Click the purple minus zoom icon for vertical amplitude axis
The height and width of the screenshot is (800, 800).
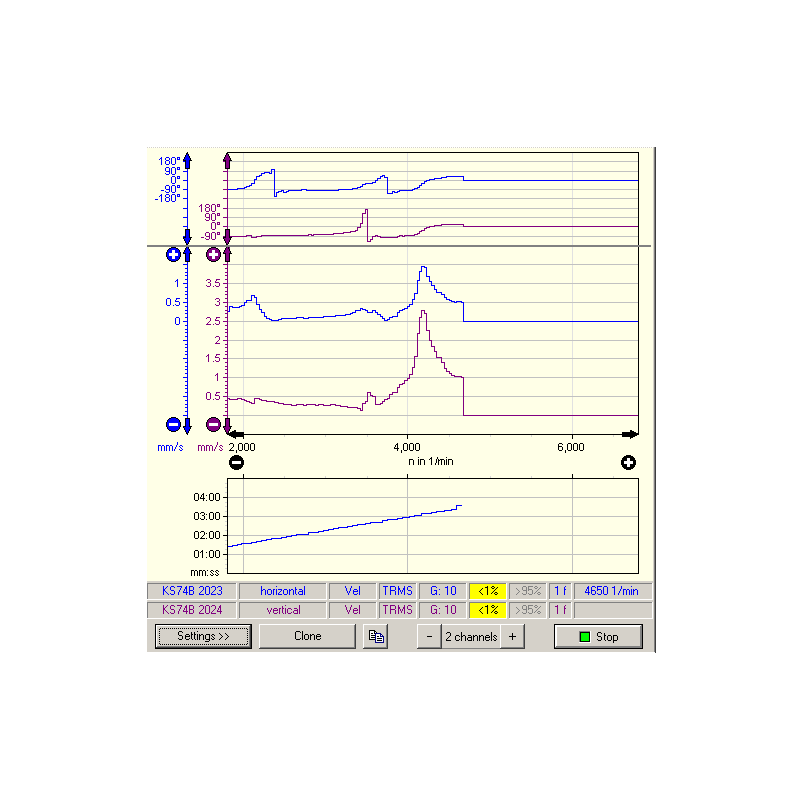pos(213,424)
